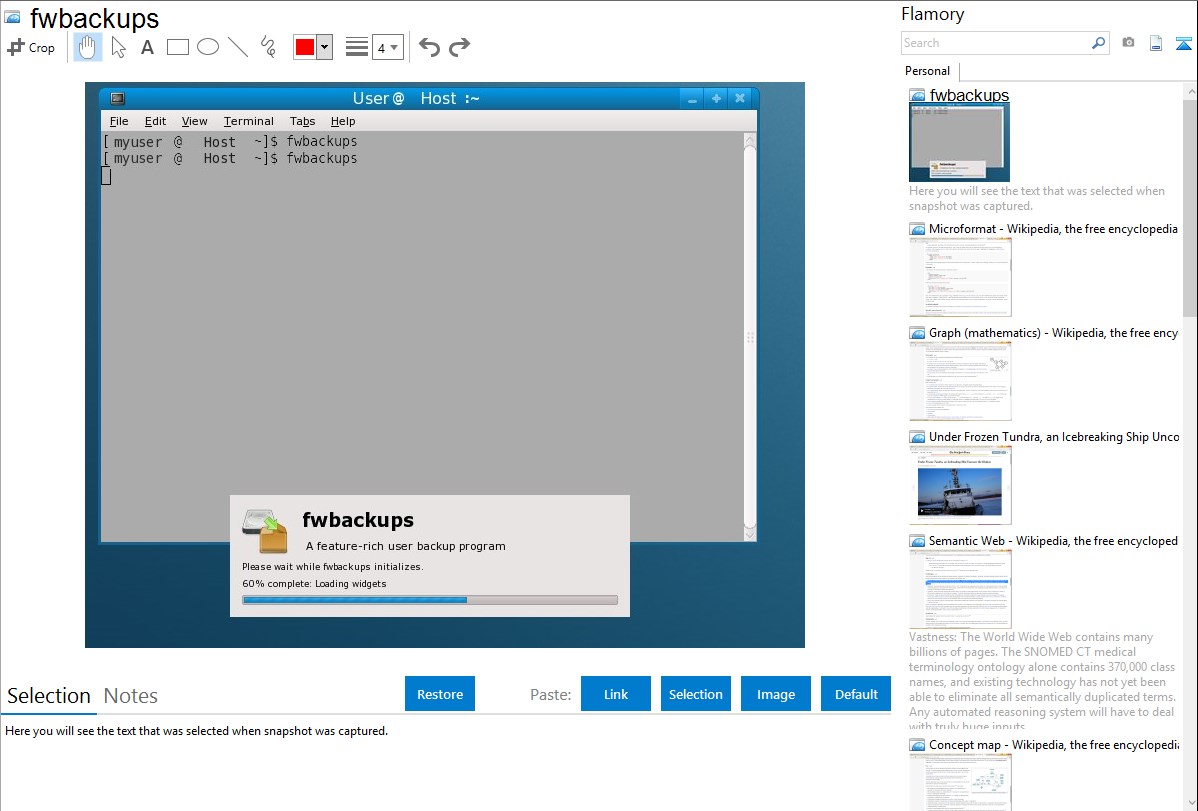Pick the rectangle shape tool
The height and width of the screenshot is (811, 1198).
pyautogui.click(x=177, y=47)
